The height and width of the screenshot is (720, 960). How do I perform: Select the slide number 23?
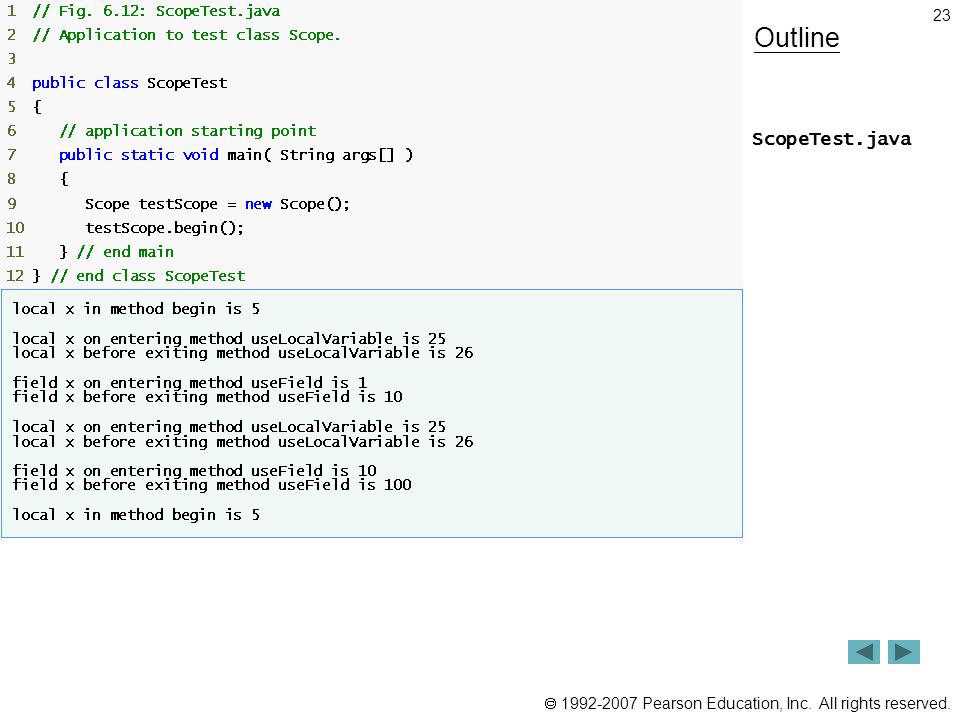click(941, 15)
